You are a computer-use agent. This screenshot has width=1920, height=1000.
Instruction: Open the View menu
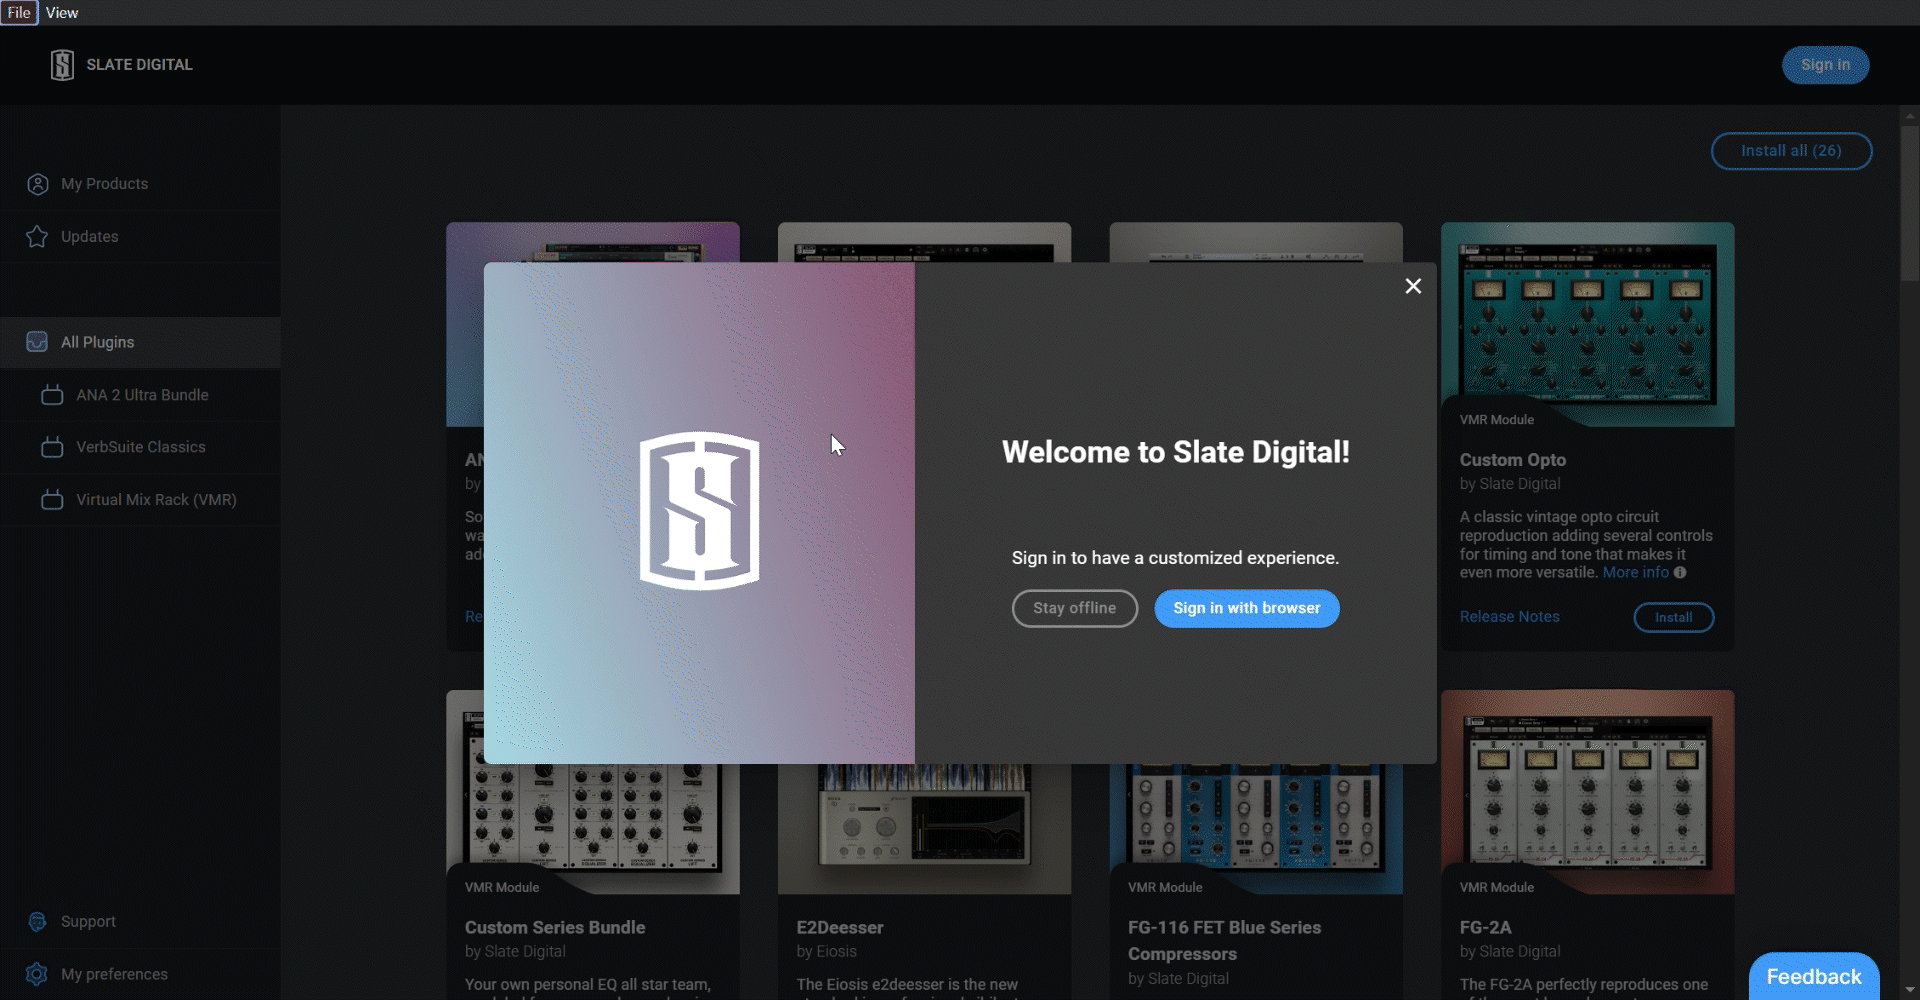click(62, 12)
